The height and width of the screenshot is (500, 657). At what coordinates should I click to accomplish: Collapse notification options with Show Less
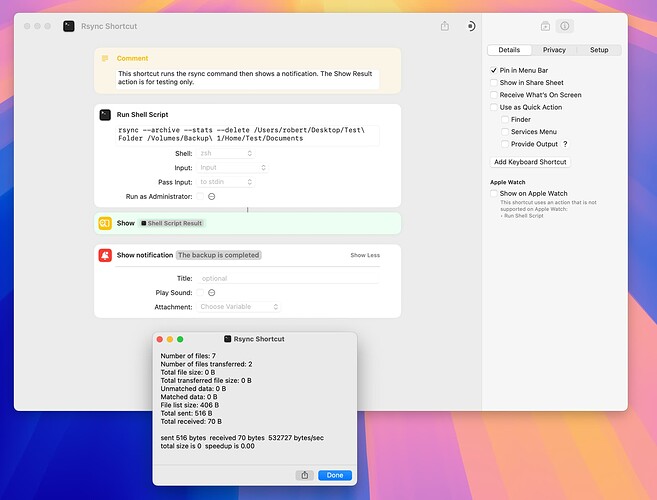click(365, 255)
